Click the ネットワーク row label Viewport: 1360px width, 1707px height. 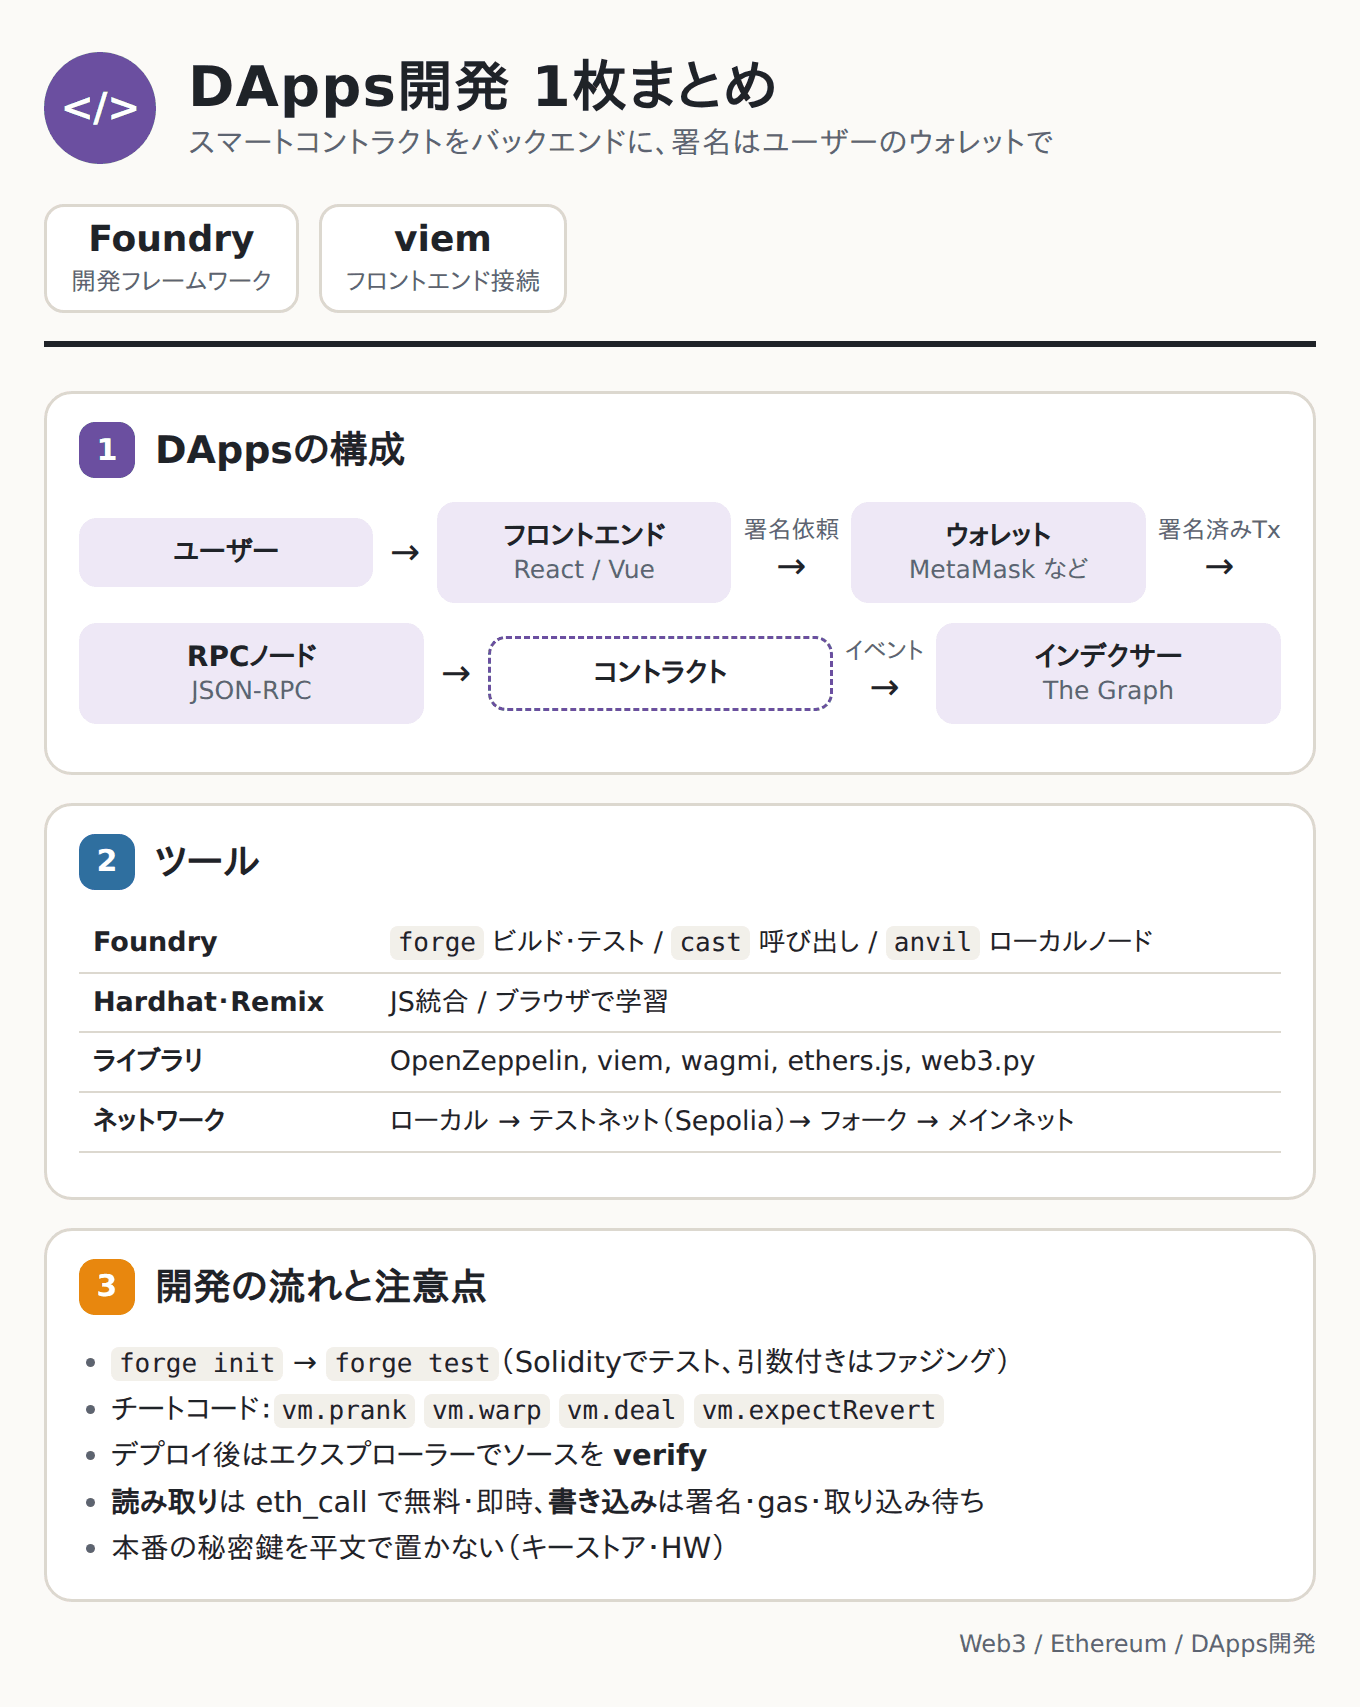pyautogui.click(x=159, y=1120)
